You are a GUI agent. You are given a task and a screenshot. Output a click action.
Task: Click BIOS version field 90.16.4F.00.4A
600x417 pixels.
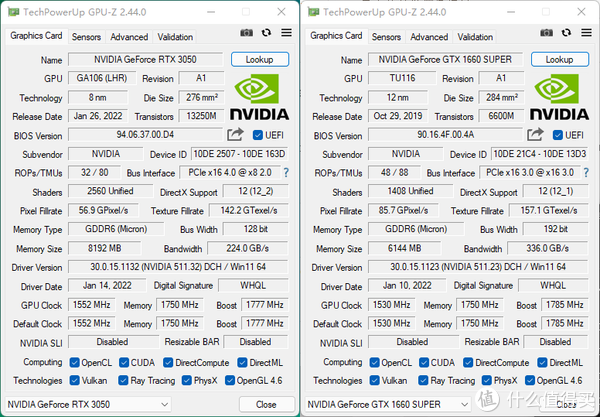(x=445, y=135)
